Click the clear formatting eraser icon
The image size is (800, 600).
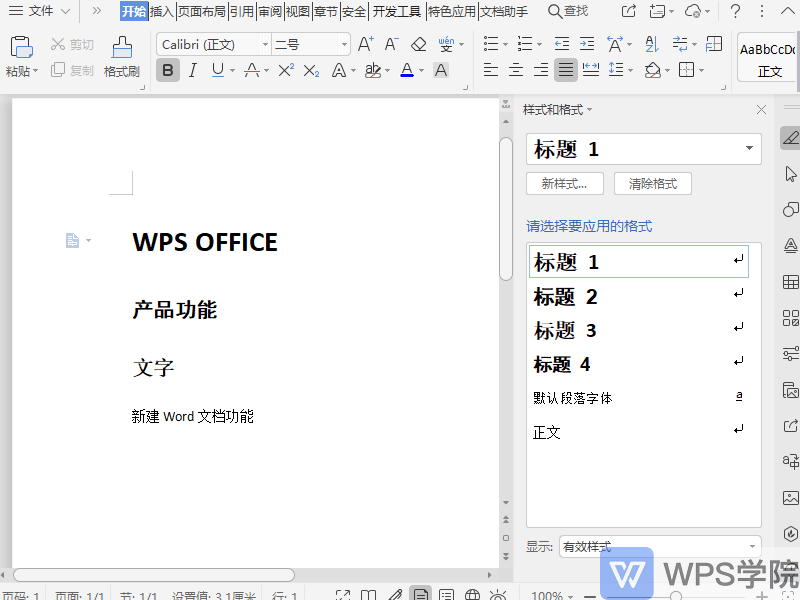point(418,44)
